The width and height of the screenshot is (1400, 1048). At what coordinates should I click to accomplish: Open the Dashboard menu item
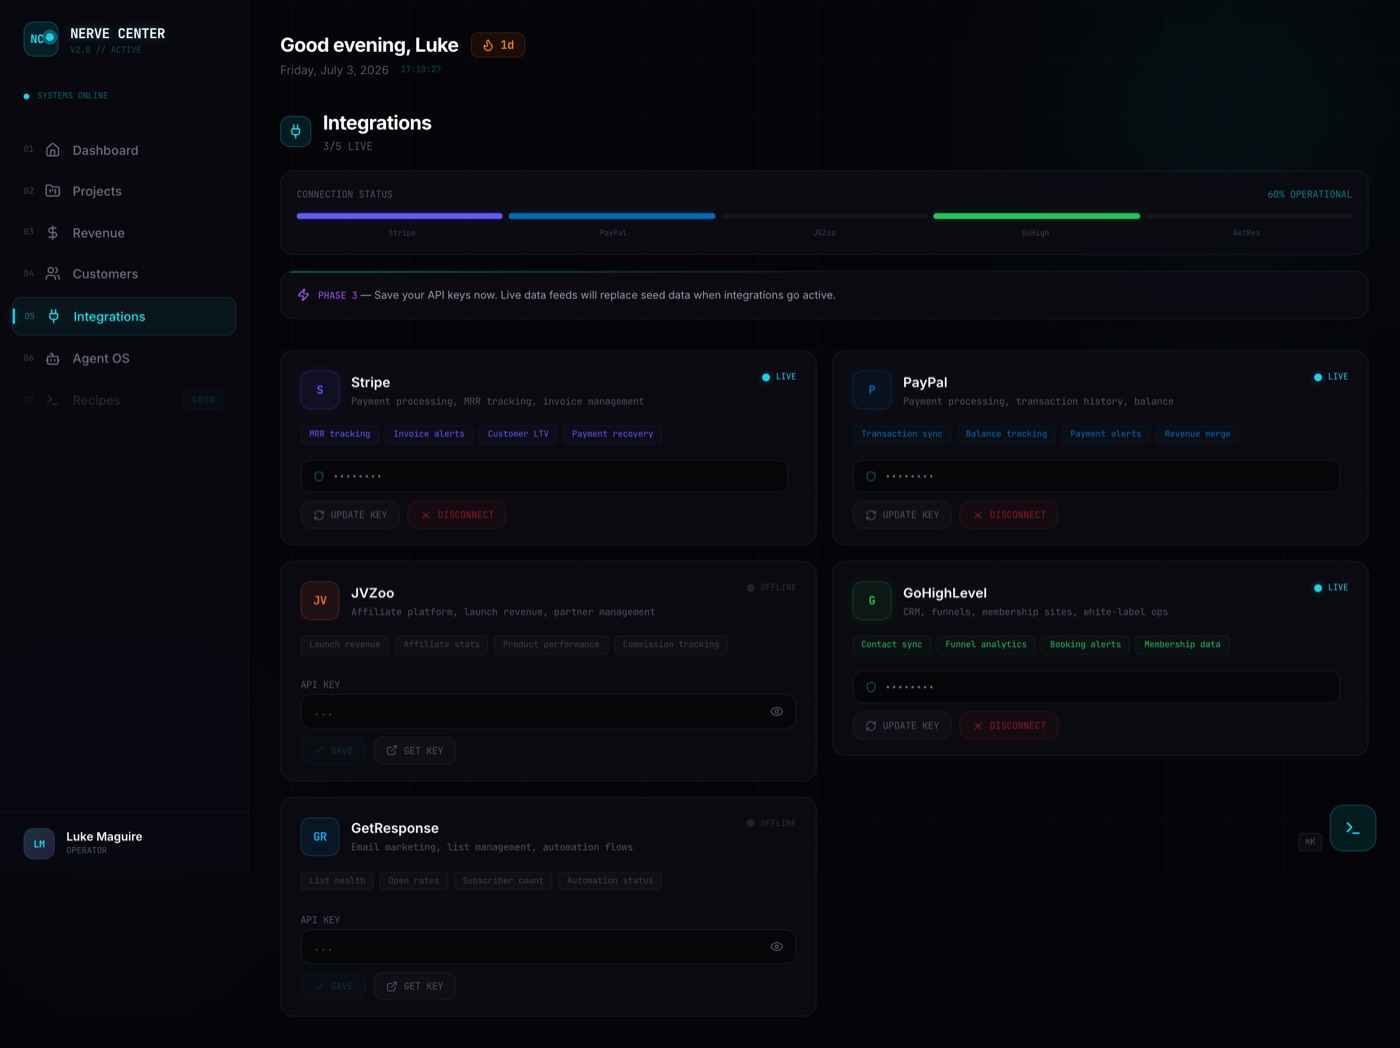point(124,150)
